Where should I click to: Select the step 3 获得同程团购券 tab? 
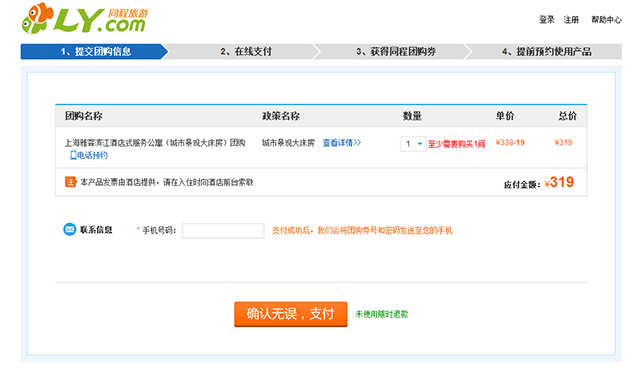(x=396, y=51)
